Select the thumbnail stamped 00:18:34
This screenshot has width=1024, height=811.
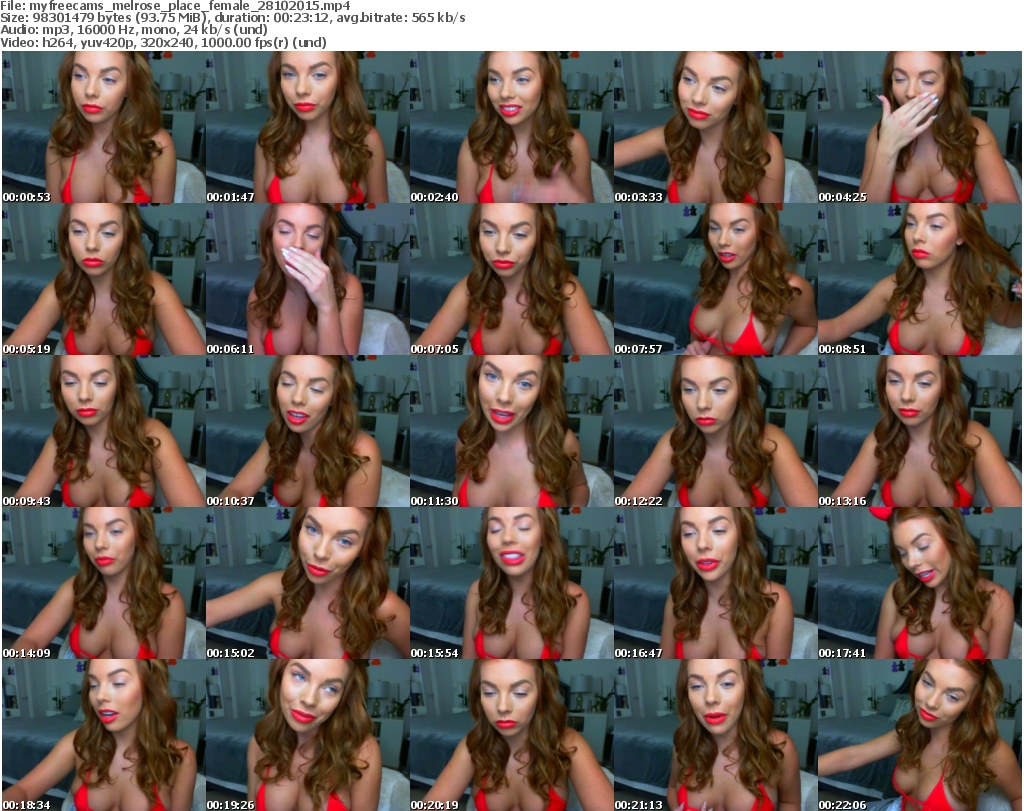tap(104, 735)
